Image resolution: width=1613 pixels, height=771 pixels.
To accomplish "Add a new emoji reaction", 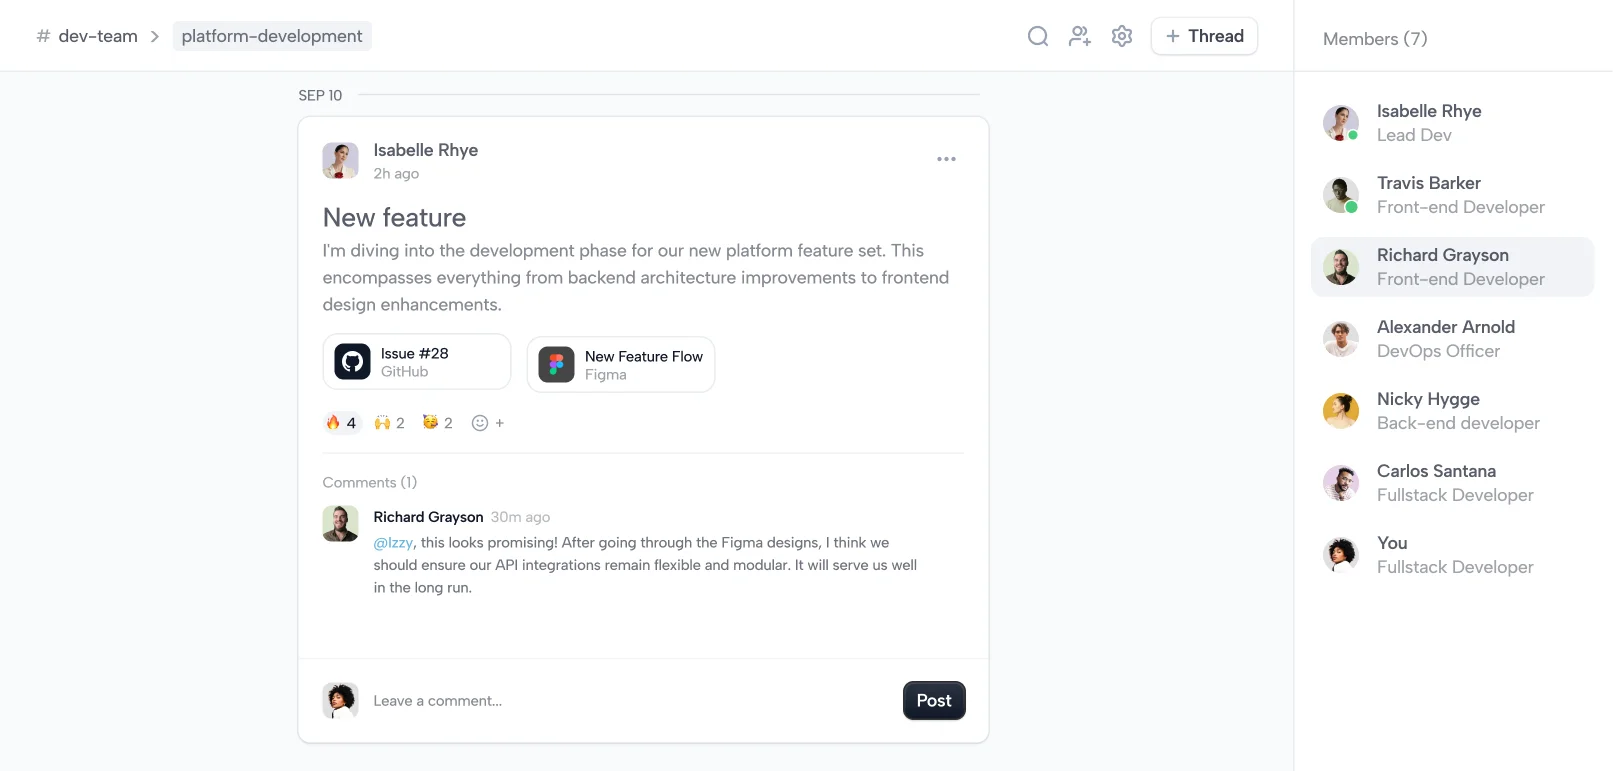I will (x=487, y=423).
